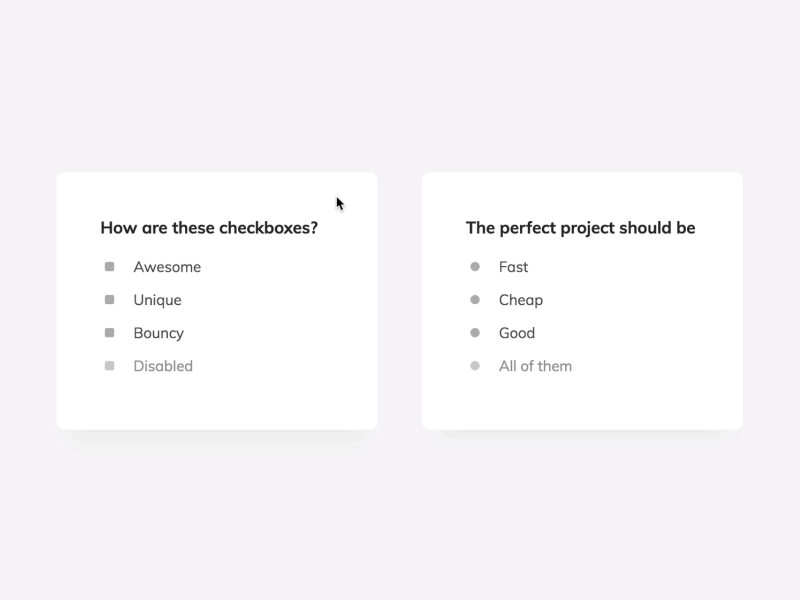The image size is (800, 600).
Task: Click the 'Cheap' option label
Action: pos(521,299)
